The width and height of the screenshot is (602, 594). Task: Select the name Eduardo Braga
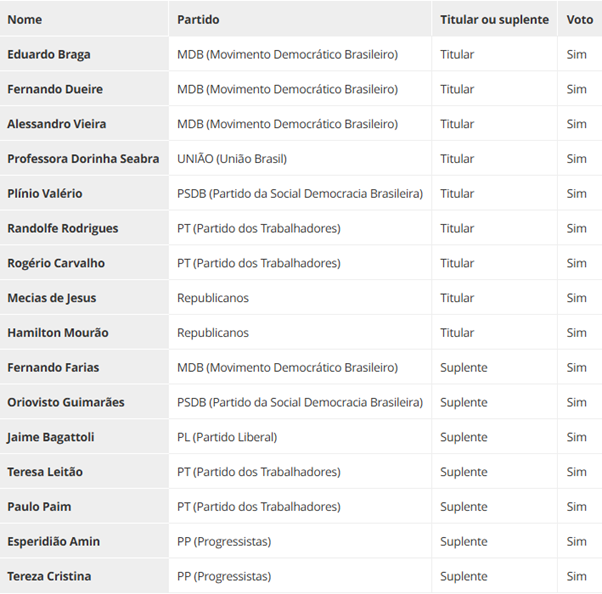click(48, 54)
